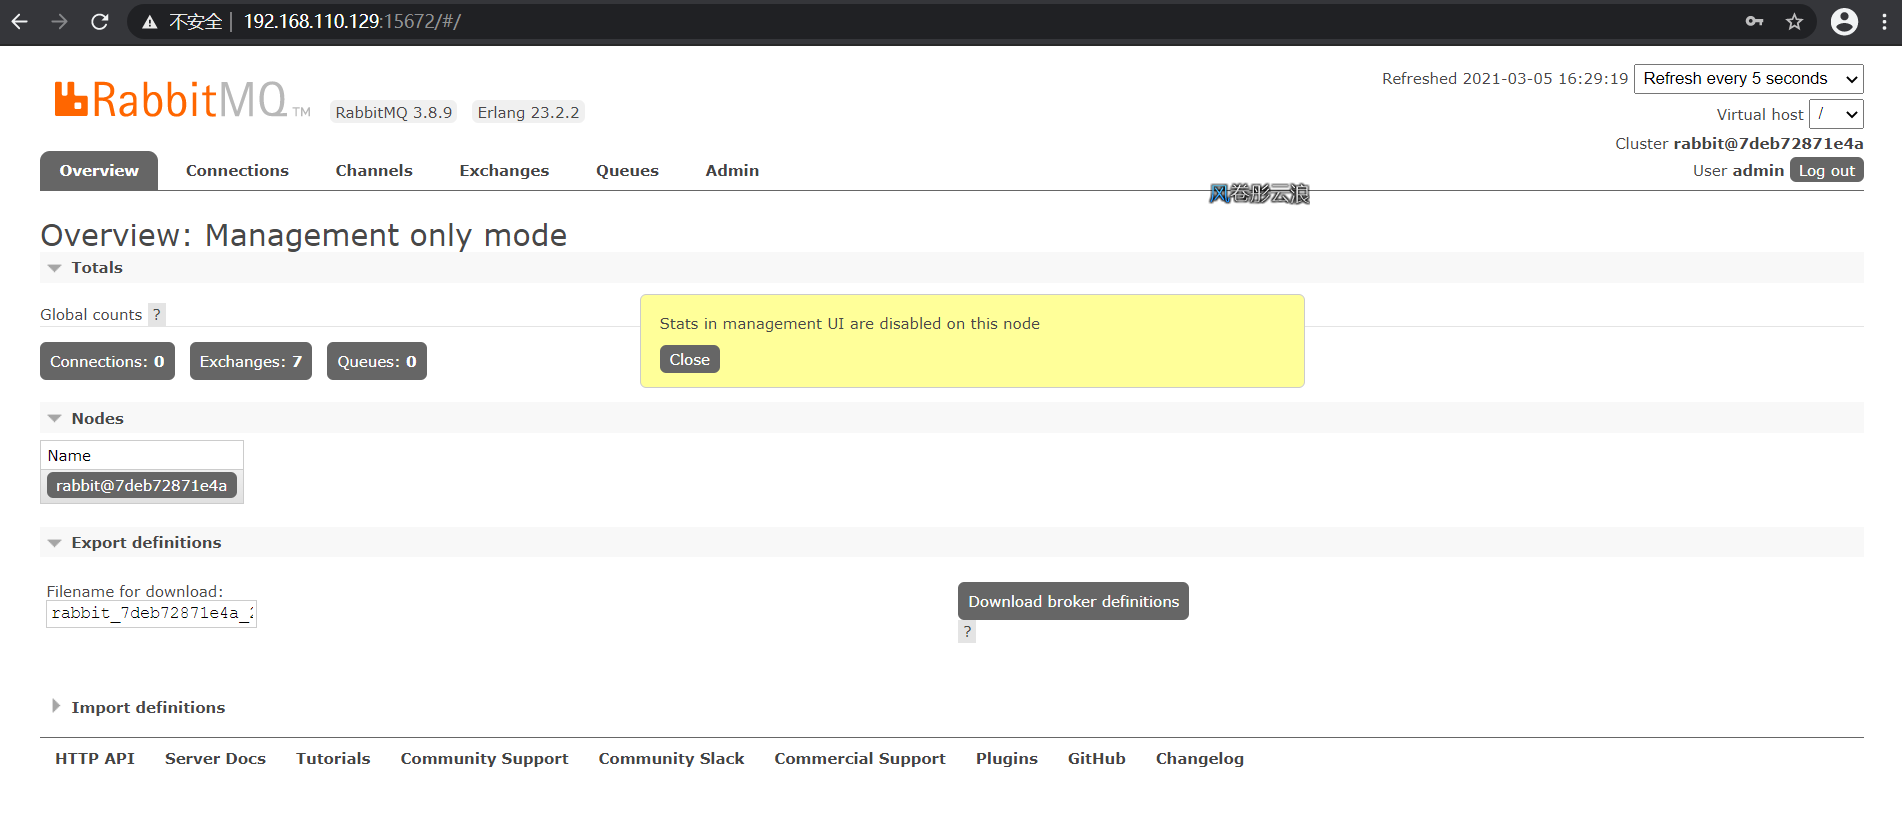
Task: Go to the Admin tab
Action: 732,171
